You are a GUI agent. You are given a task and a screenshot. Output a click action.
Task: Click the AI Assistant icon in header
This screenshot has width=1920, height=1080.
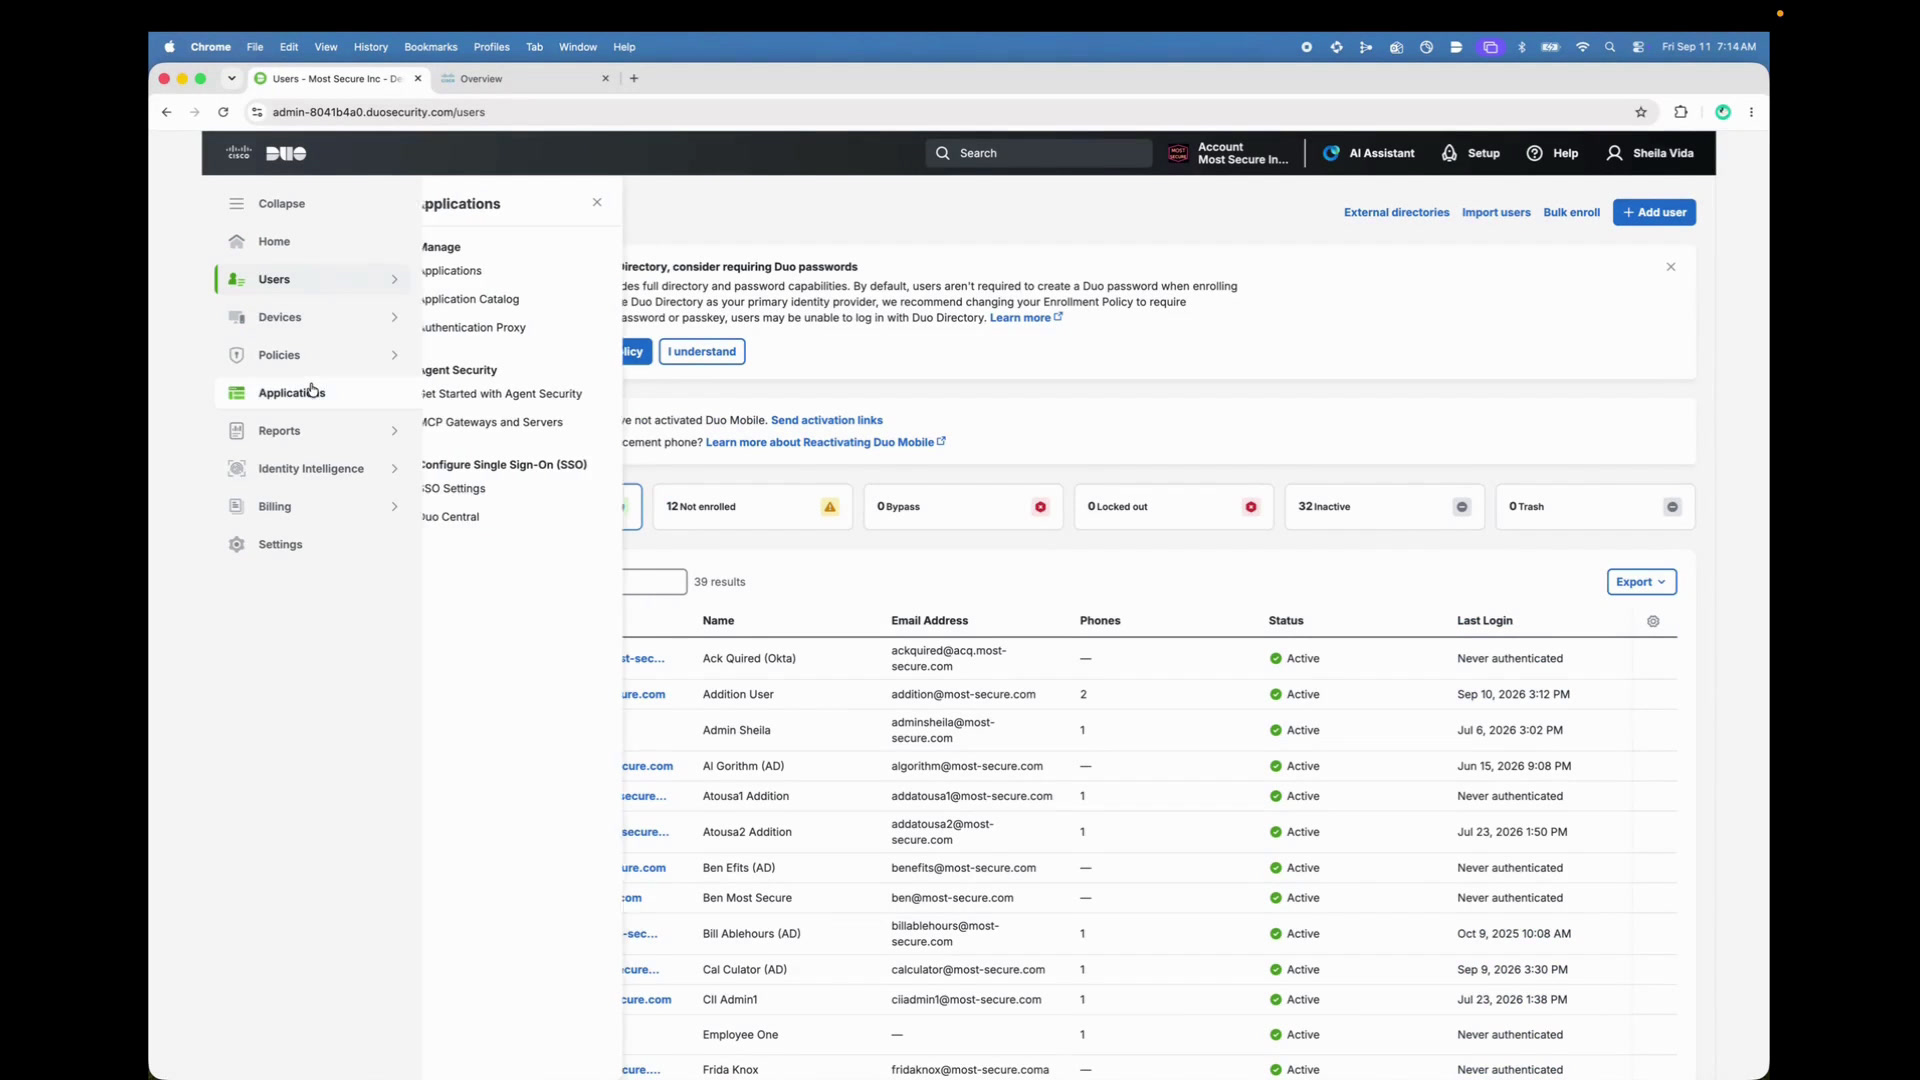pos(1331,153)
